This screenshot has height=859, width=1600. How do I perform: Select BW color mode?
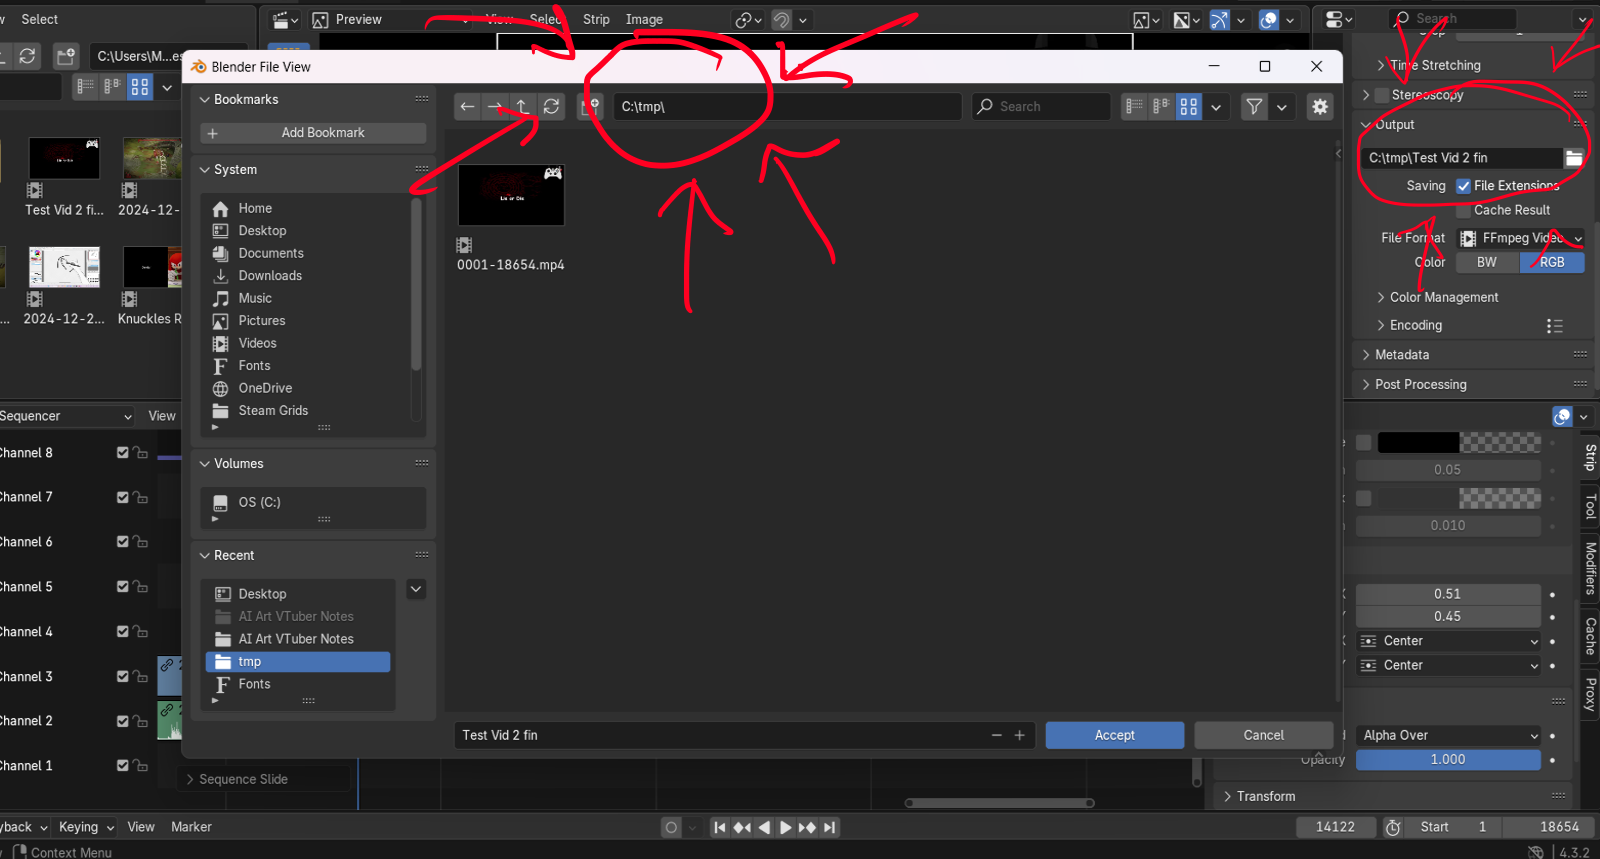pos(1487,262)
